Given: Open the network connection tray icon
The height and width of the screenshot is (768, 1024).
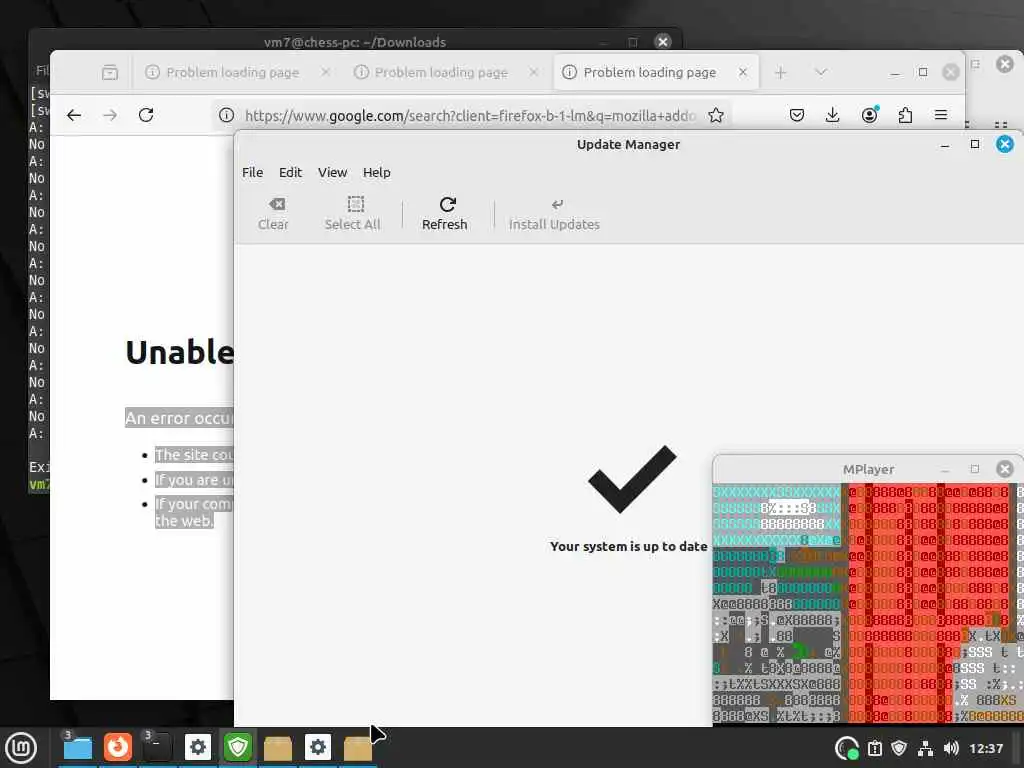Looking at the screenshot, I should pos(925,748).
